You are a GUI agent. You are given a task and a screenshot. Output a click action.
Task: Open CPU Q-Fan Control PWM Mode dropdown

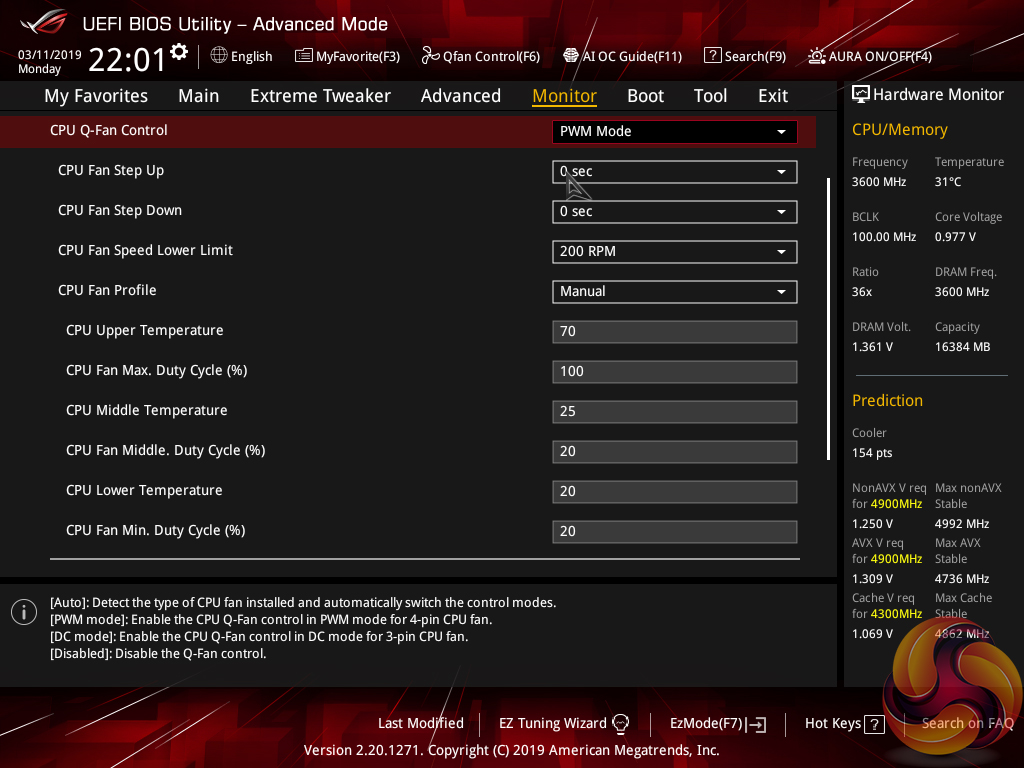tap(675, 131)
